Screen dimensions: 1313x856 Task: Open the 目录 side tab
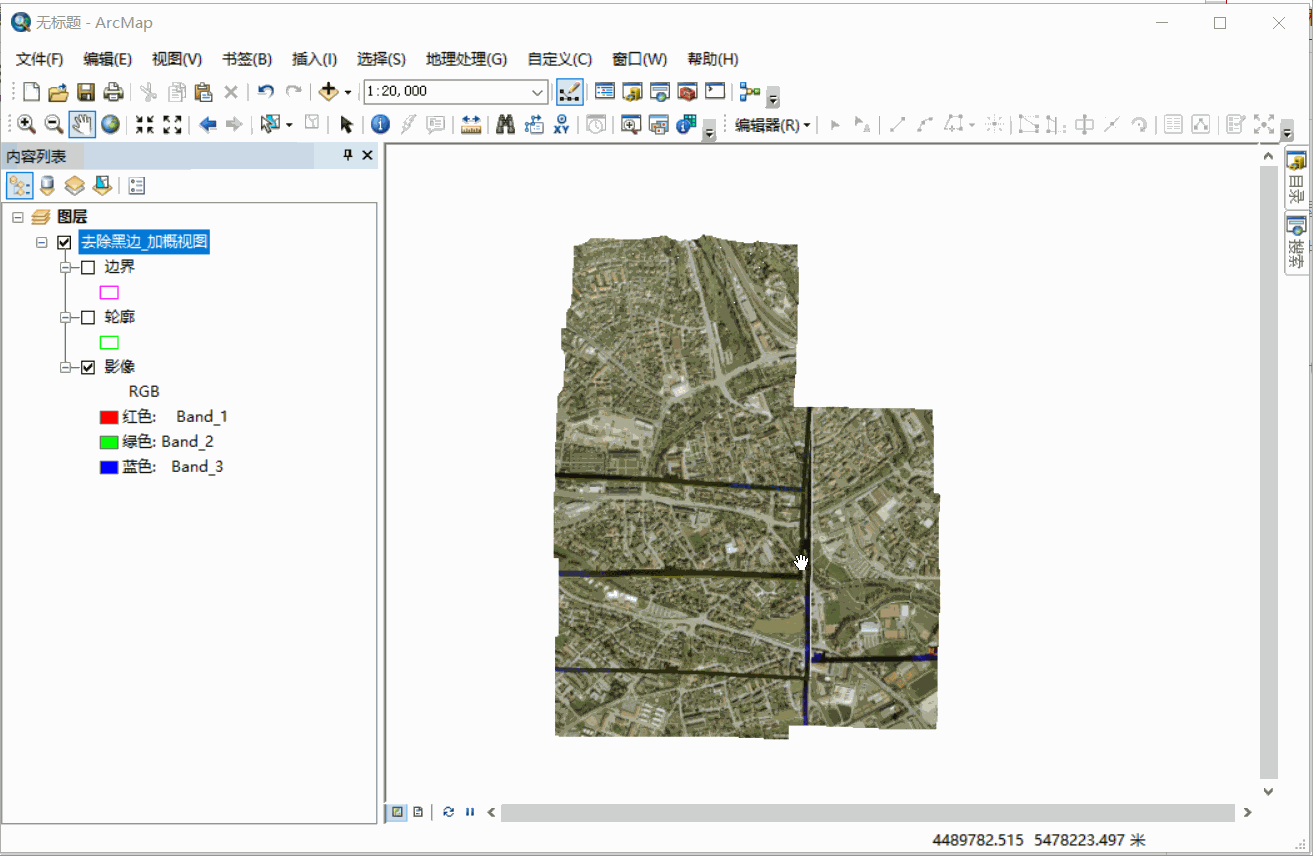coord(1297,178)
